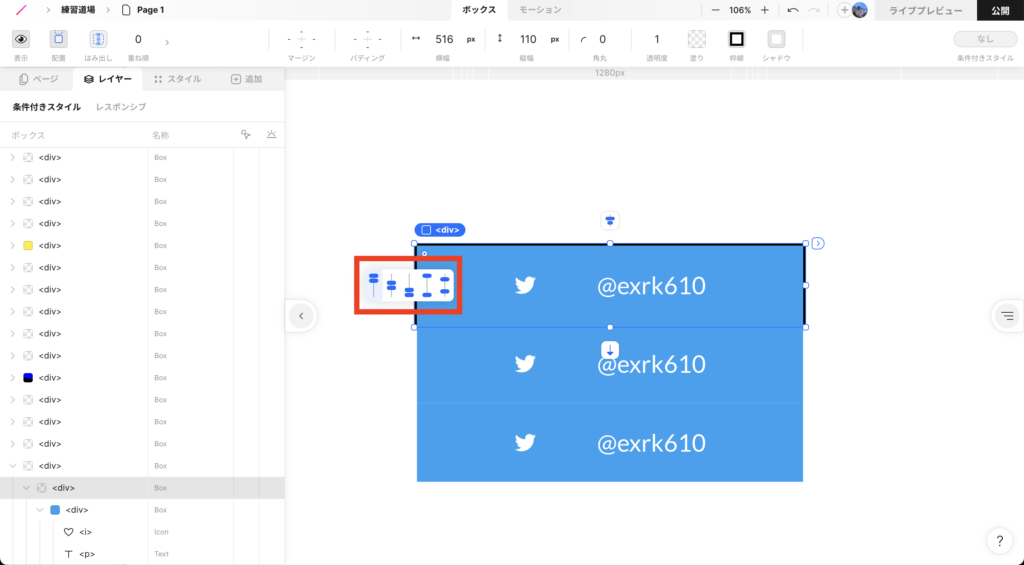This screenshot has height=565, width=1024.
Task: Open the 枠線 border swatch
Action: [x=736, y=39]
